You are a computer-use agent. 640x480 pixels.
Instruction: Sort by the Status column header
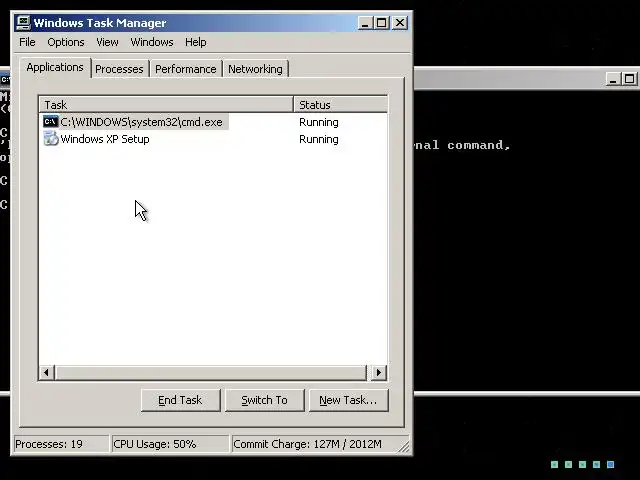340,104
